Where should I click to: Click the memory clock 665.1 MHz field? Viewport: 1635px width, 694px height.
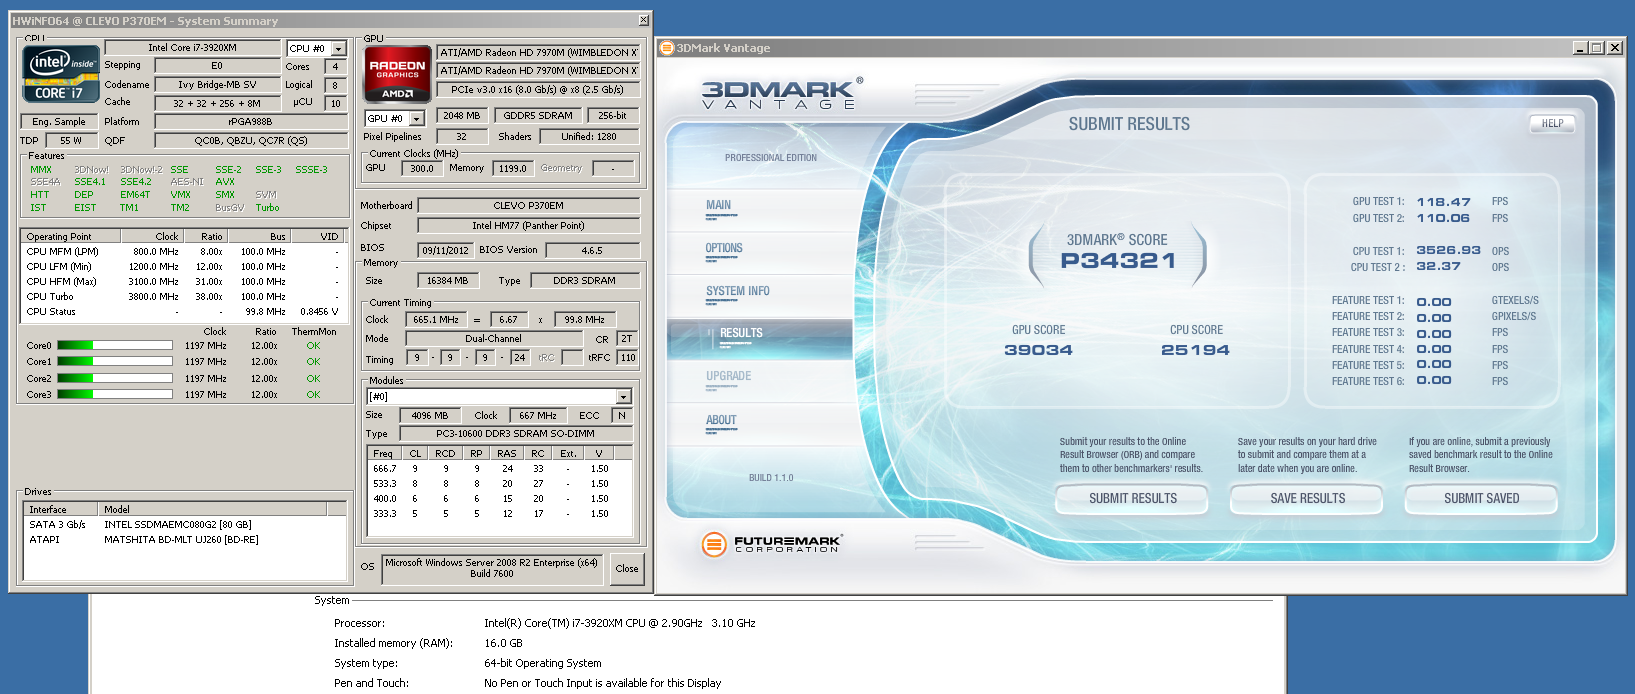click(435, 320)
